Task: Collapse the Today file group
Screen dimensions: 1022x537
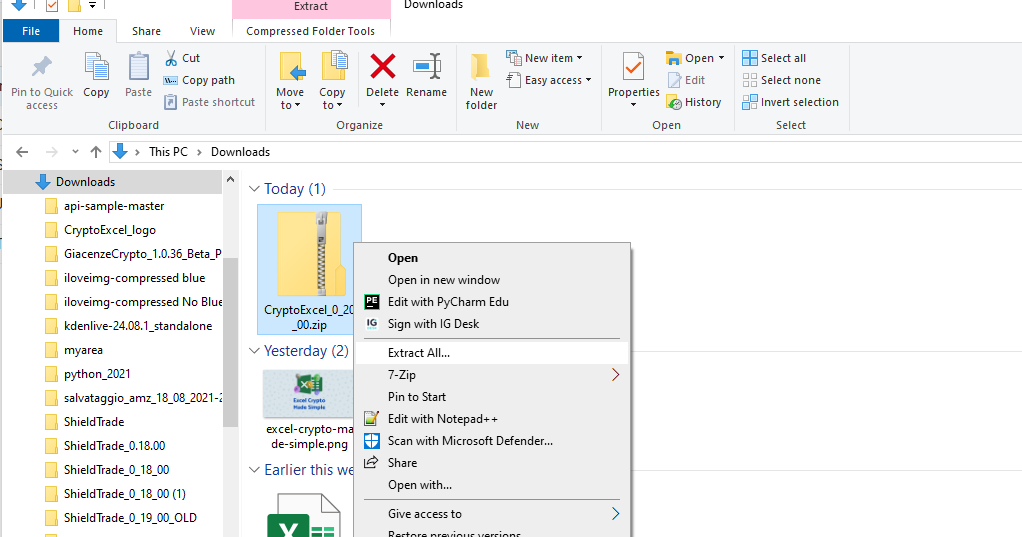Action: click(x=254, y=189)
